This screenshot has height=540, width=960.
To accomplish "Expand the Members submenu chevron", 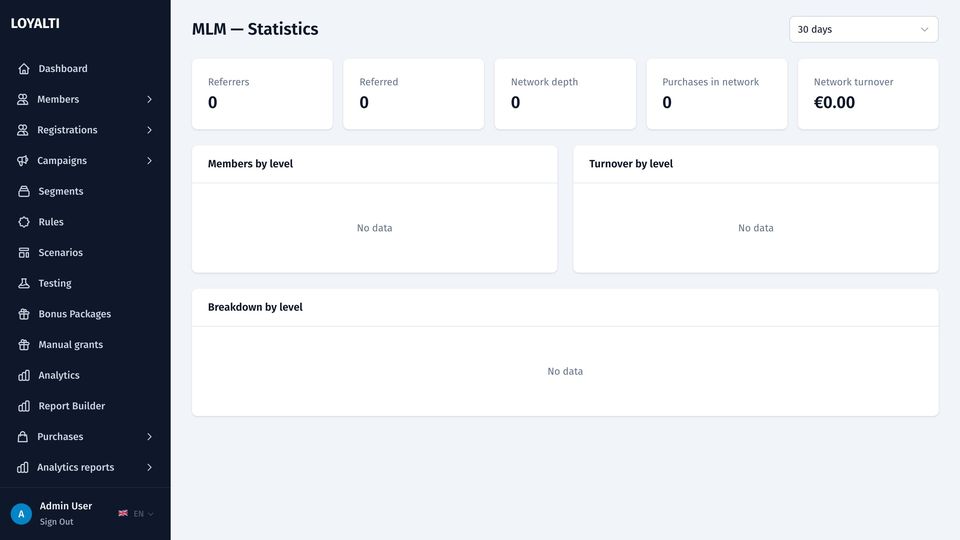I will [x=149, y=99].
